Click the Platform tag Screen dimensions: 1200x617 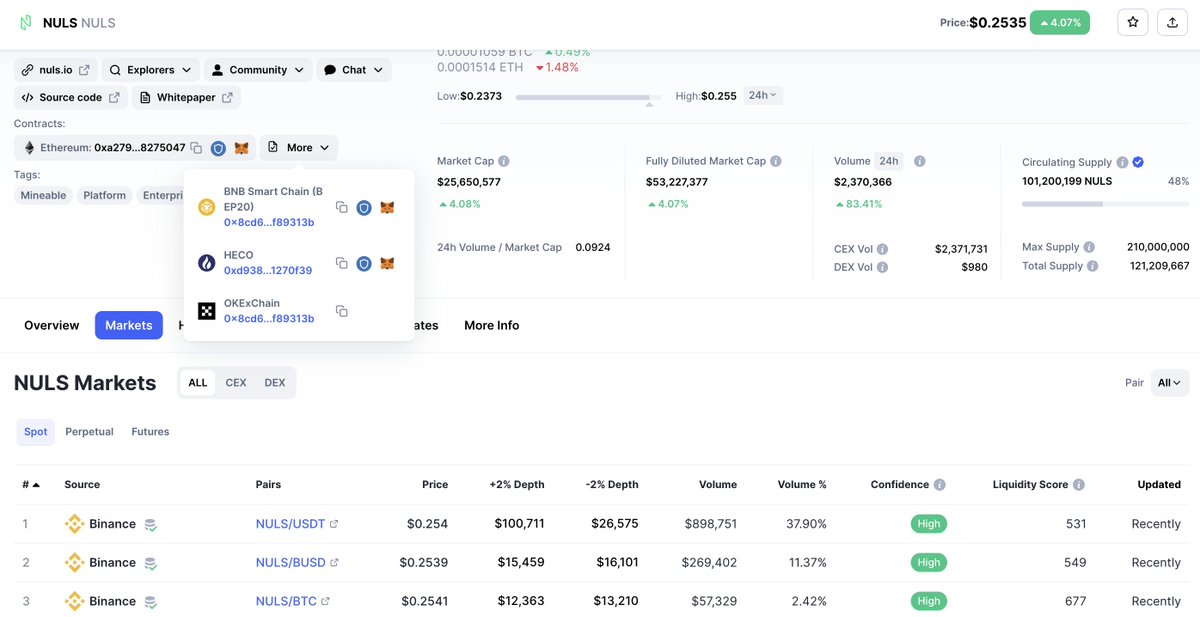(x=105, y=195)
